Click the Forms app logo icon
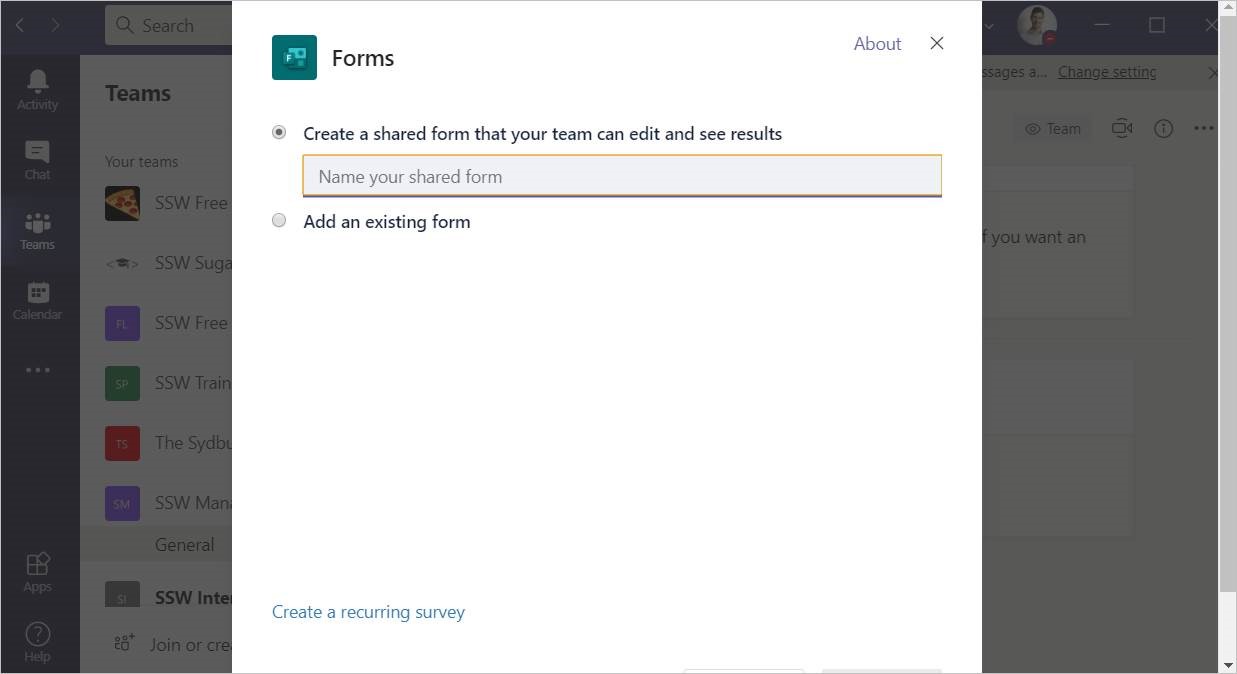The image size is (1237, 674). click(x=294, y=58)
